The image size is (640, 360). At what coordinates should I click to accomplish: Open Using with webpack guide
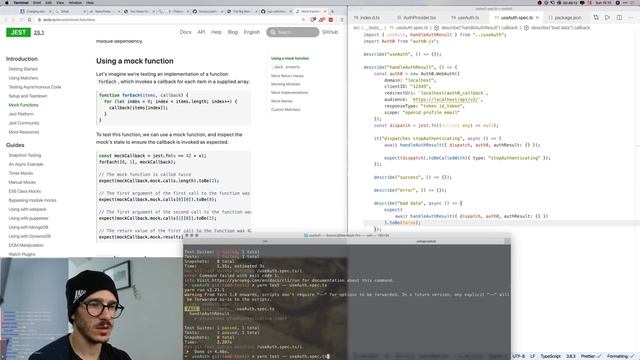tap(27, 209)
